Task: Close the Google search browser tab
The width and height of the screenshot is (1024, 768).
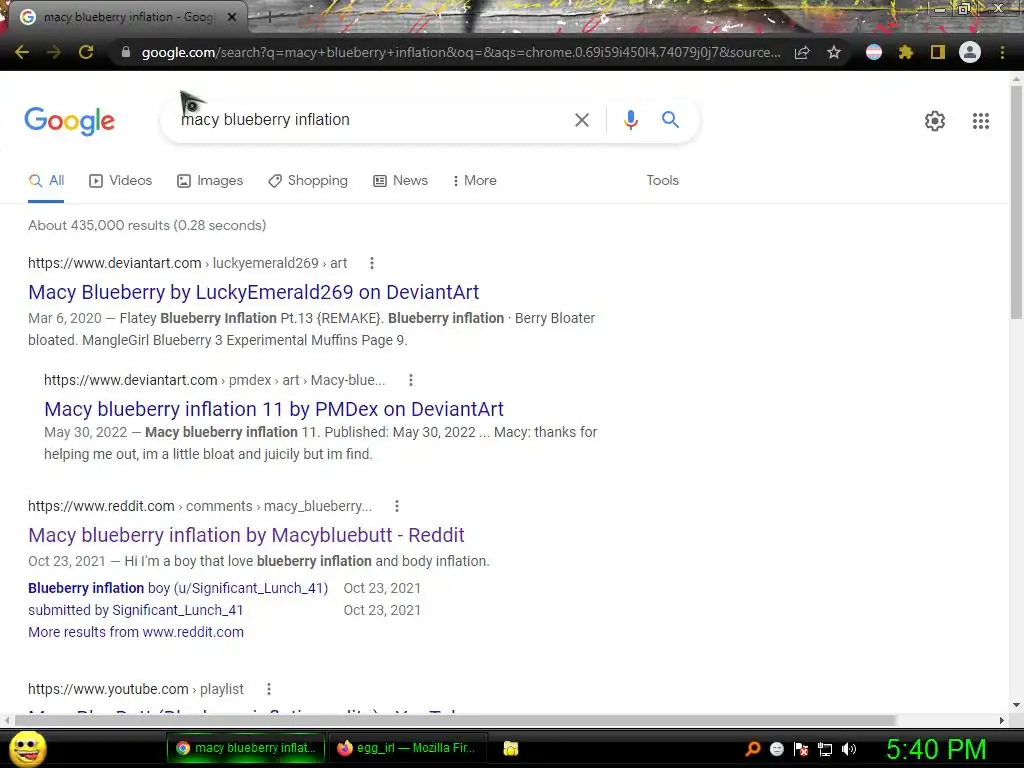Action: pyautogui.click(x=232, y=17)
